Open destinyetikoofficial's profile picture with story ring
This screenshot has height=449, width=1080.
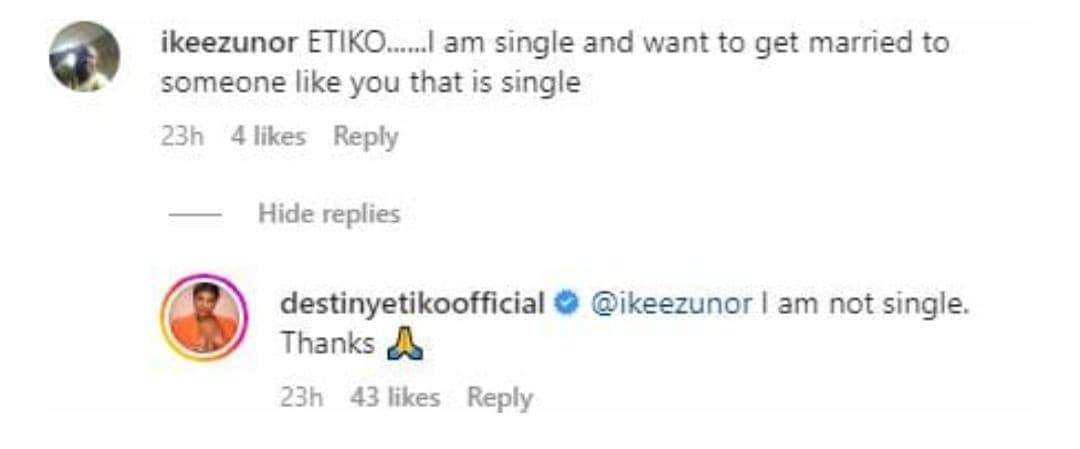[x=203, y=319]
